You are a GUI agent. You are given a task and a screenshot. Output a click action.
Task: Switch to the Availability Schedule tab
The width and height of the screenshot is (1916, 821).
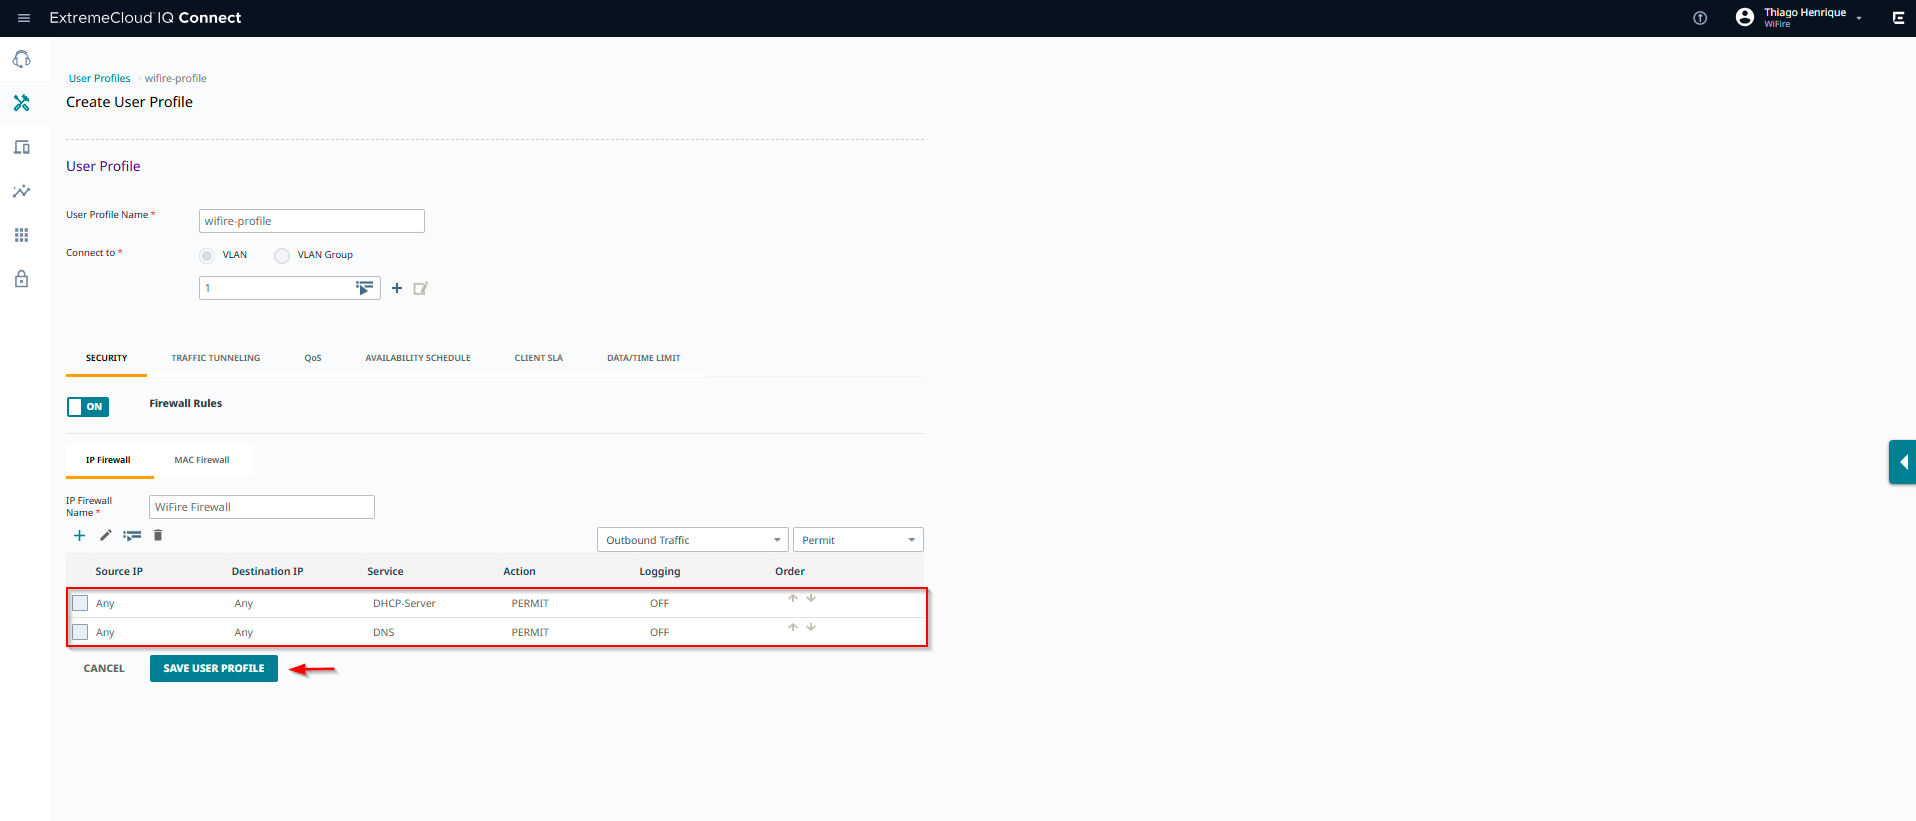(418, 358)
